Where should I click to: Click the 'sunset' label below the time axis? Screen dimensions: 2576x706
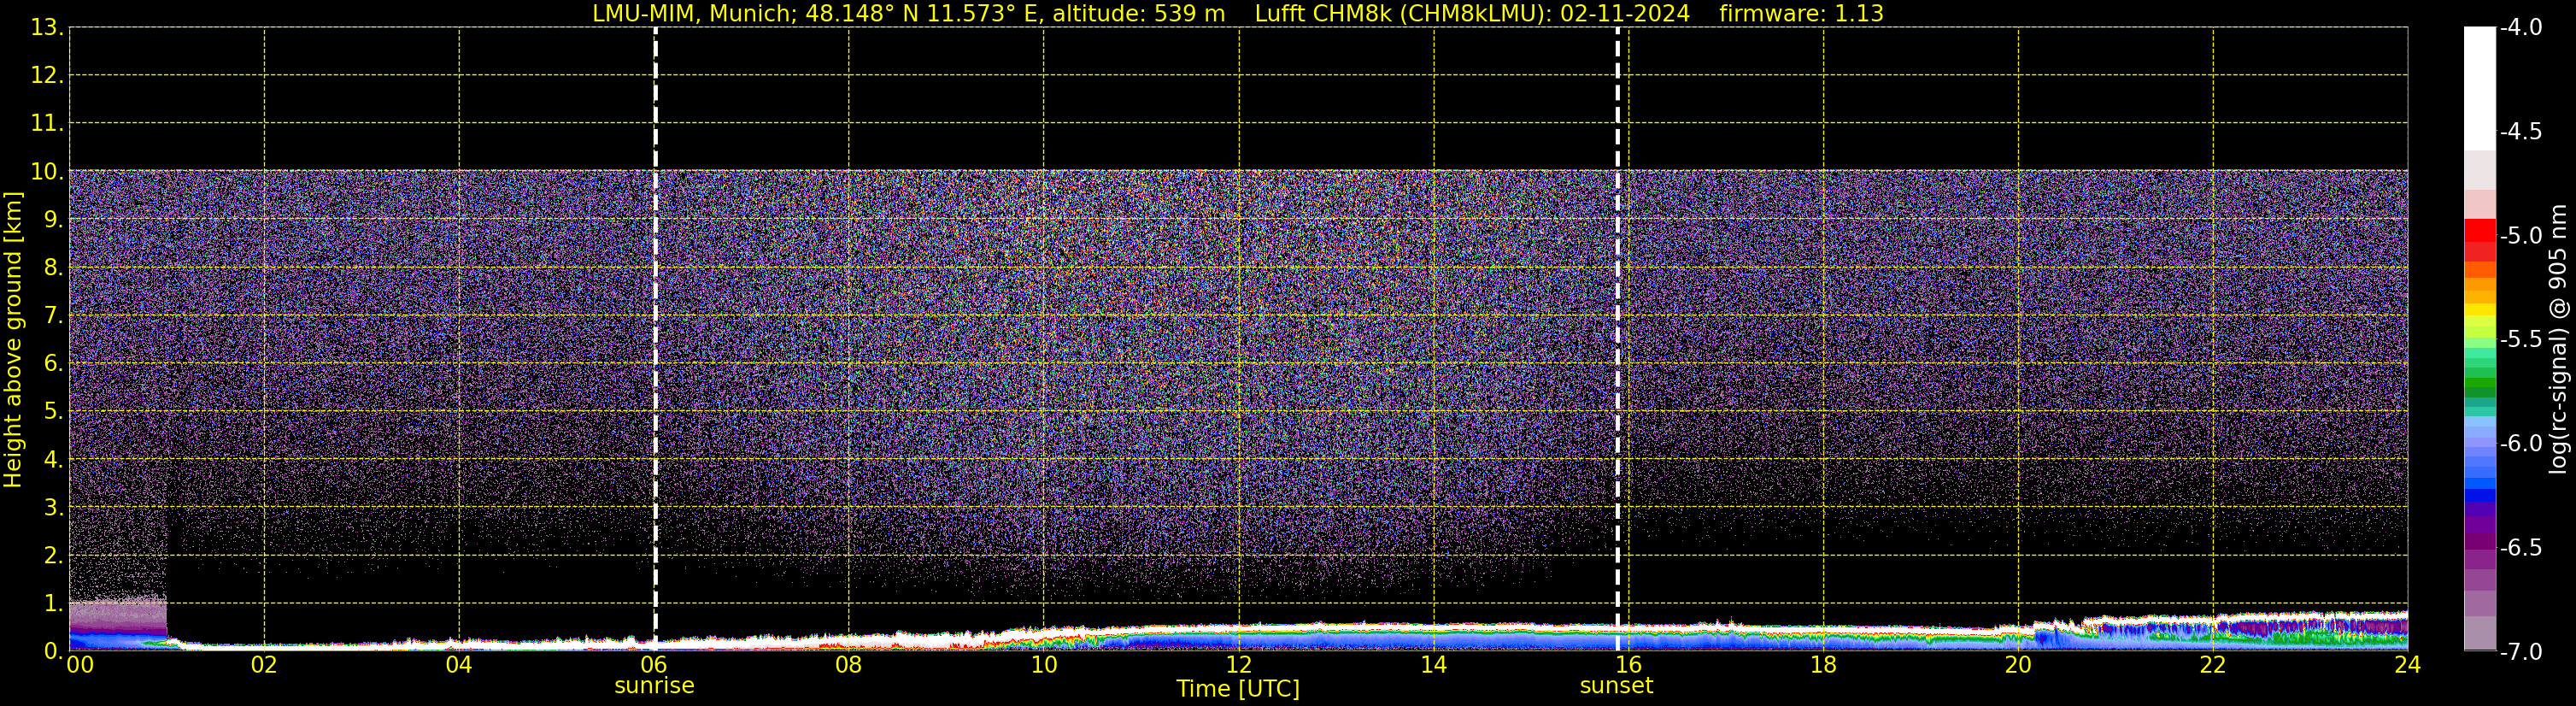click(x=1616, y=686)
